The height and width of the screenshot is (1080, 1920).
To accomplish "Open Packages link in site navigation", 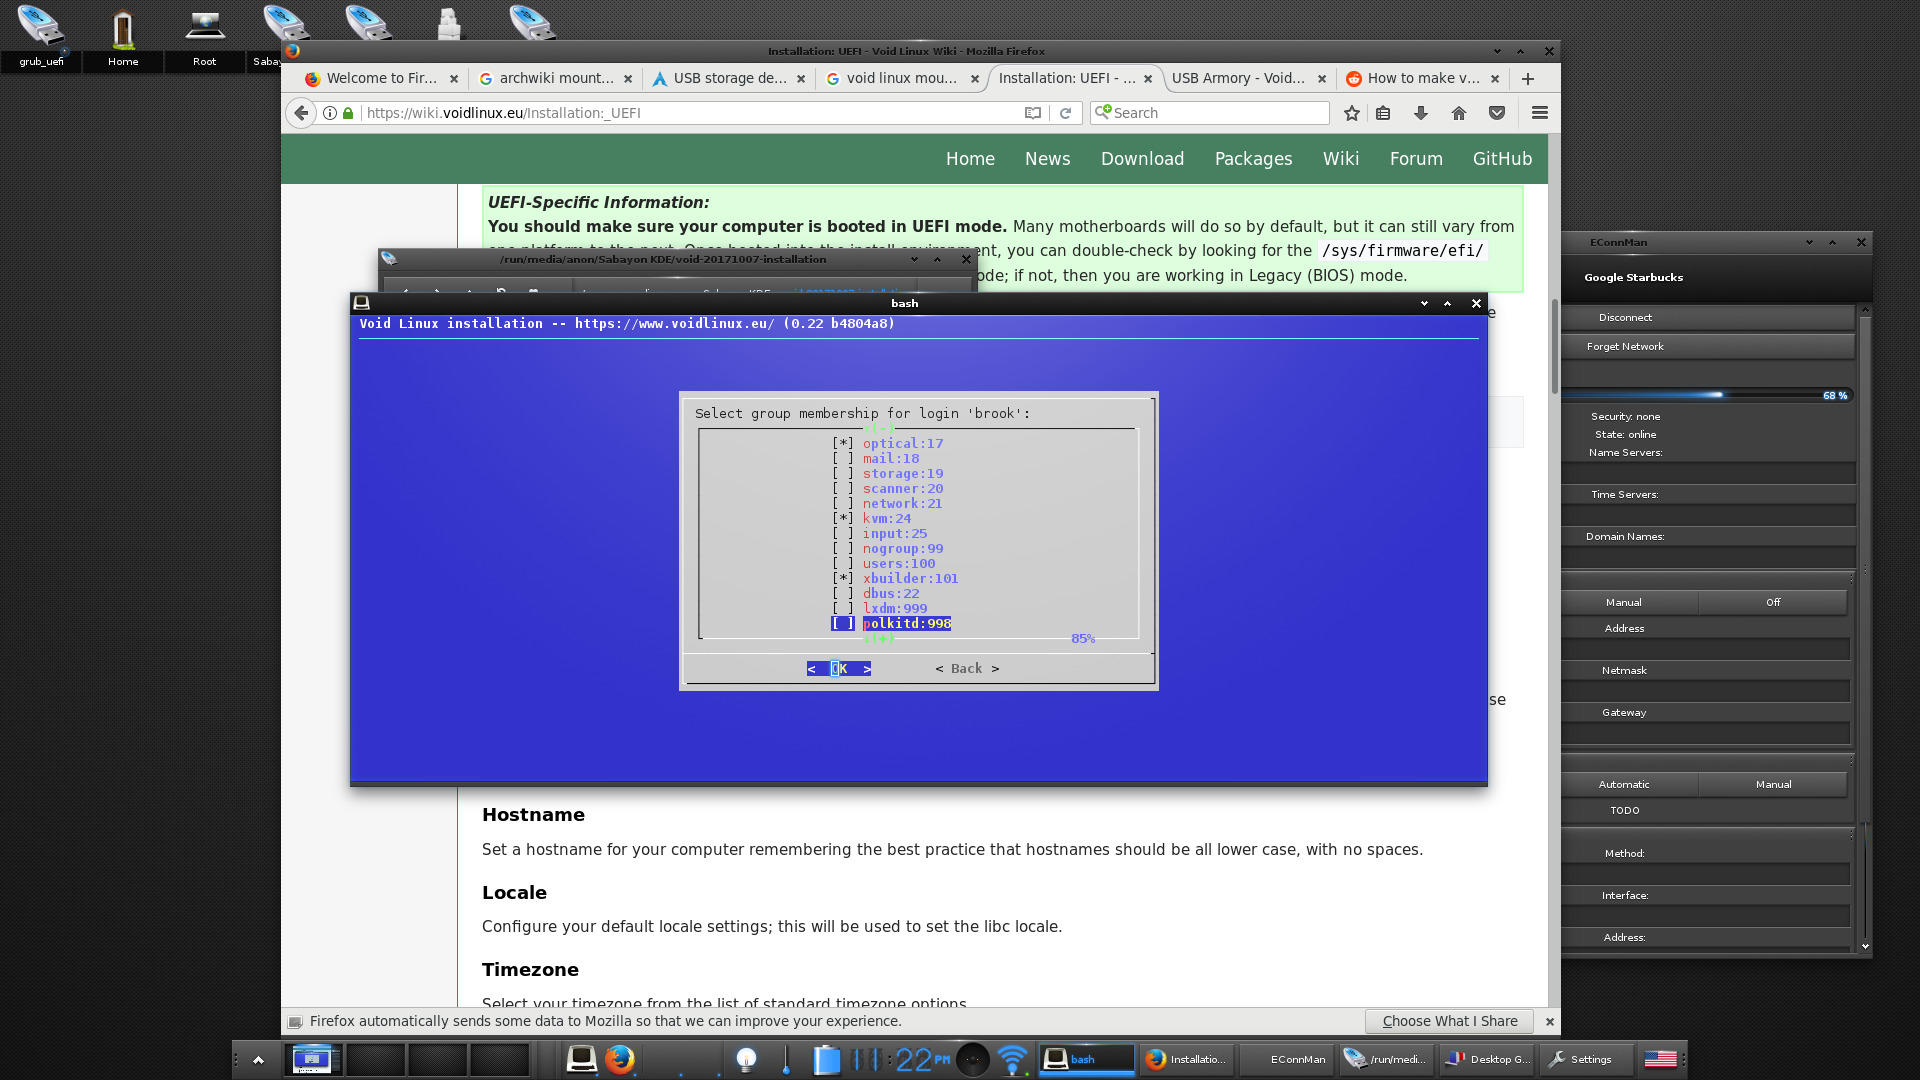I will [x=1253, y=159].
